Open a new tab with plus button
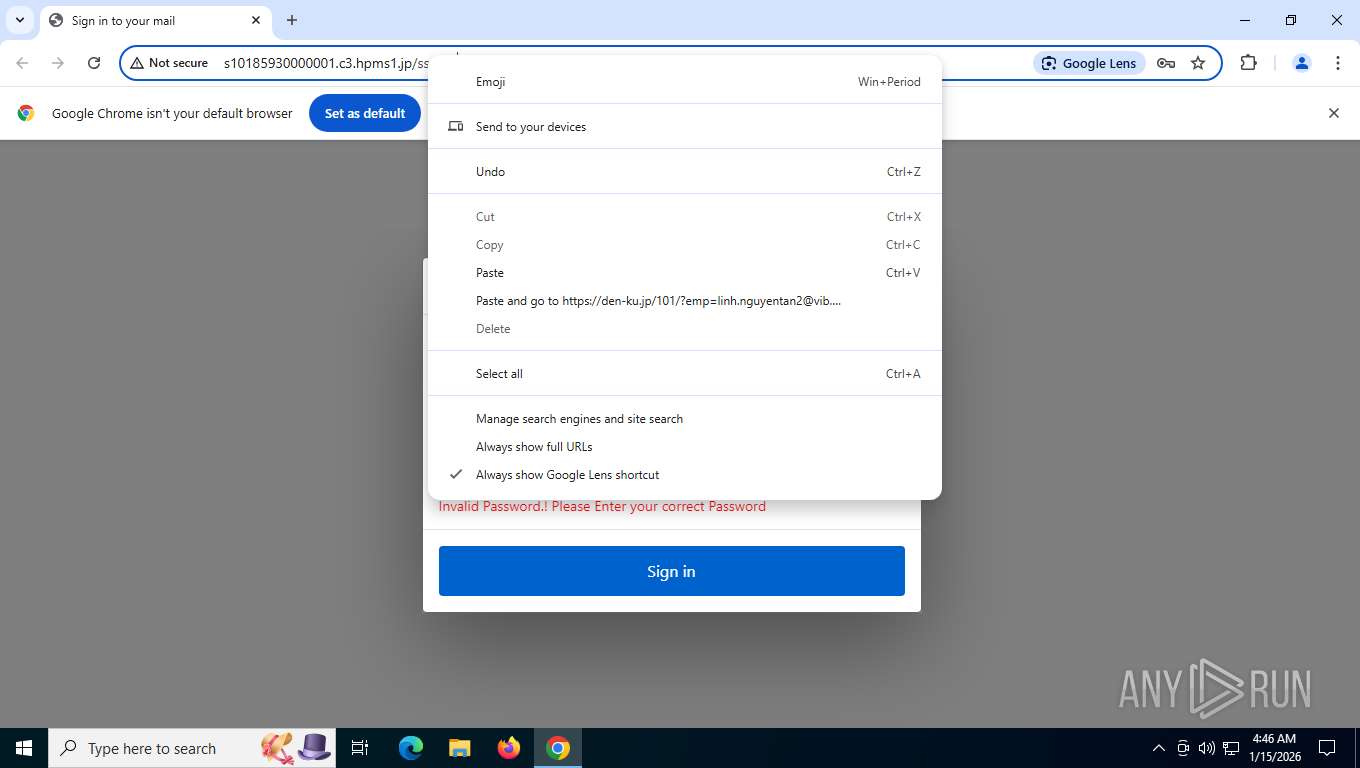This screenshot has height=768, width=1360. [292, 20]
